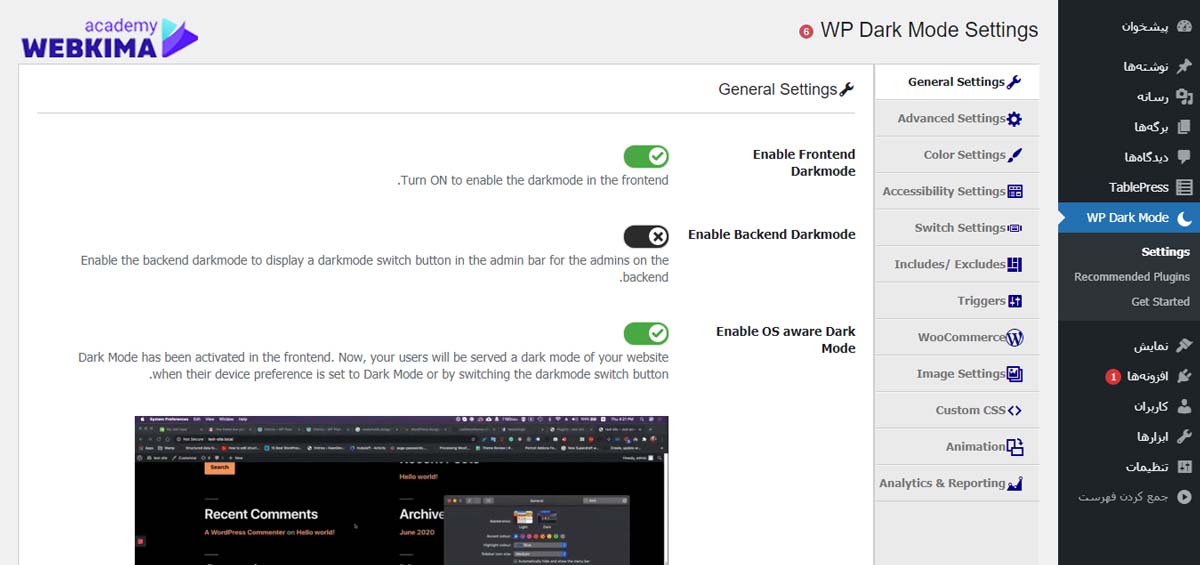Click the WooCommerce WordPress logo icon
The image size is (1200, 565).
coord(1015,338)
